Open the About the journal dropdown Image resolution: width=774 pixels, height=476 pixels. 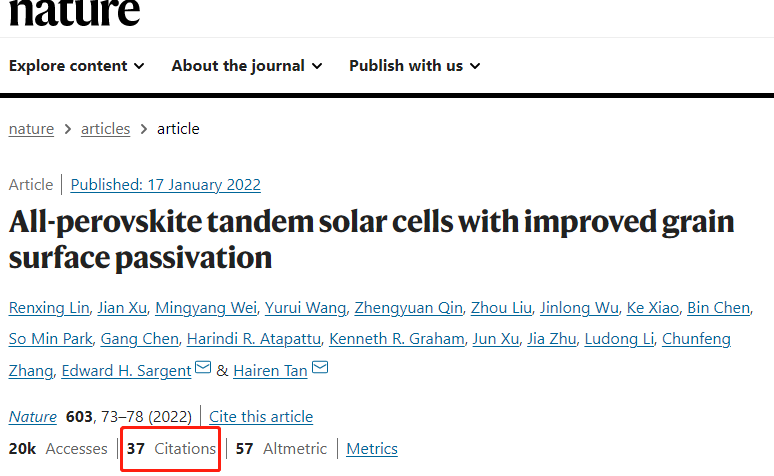click(247, 66)
